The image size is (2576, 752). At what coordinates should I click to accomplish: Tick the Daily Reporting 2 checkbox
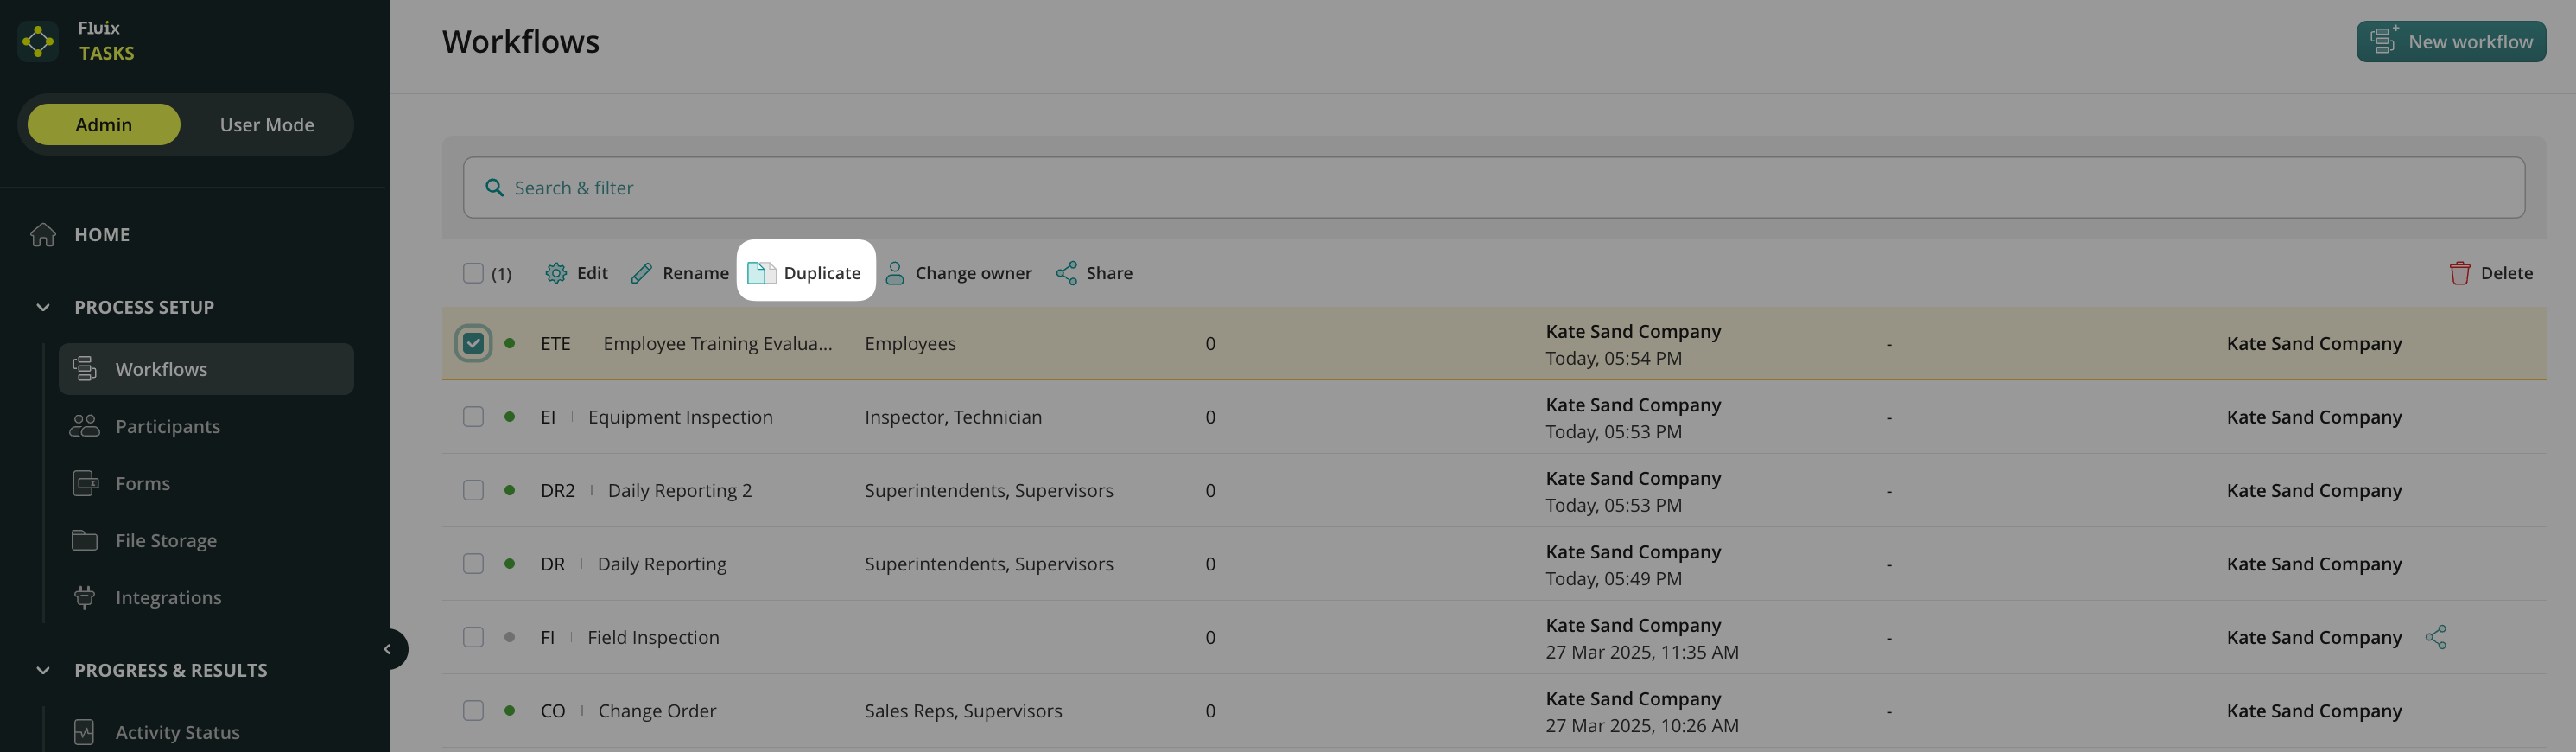(473, 490)
